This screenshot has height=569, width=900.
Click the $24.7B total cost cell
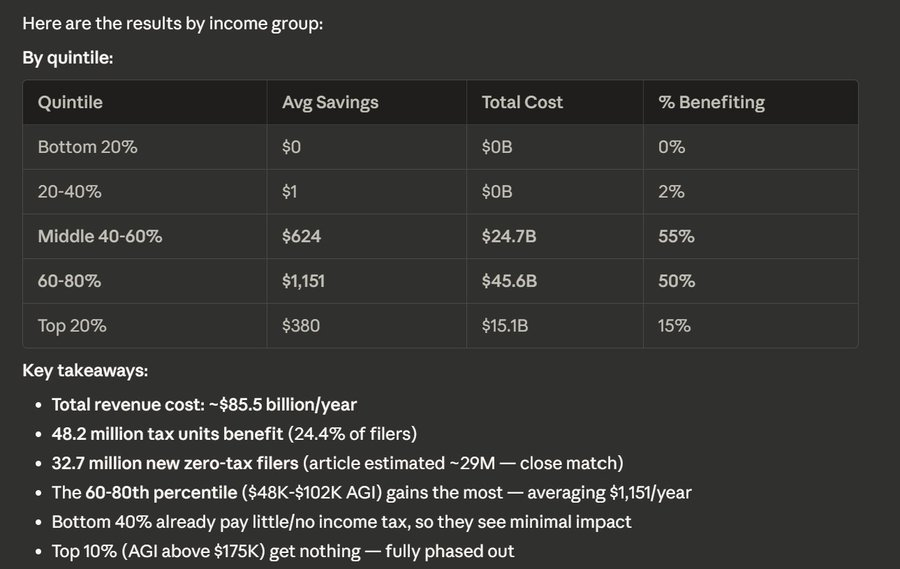509,237
